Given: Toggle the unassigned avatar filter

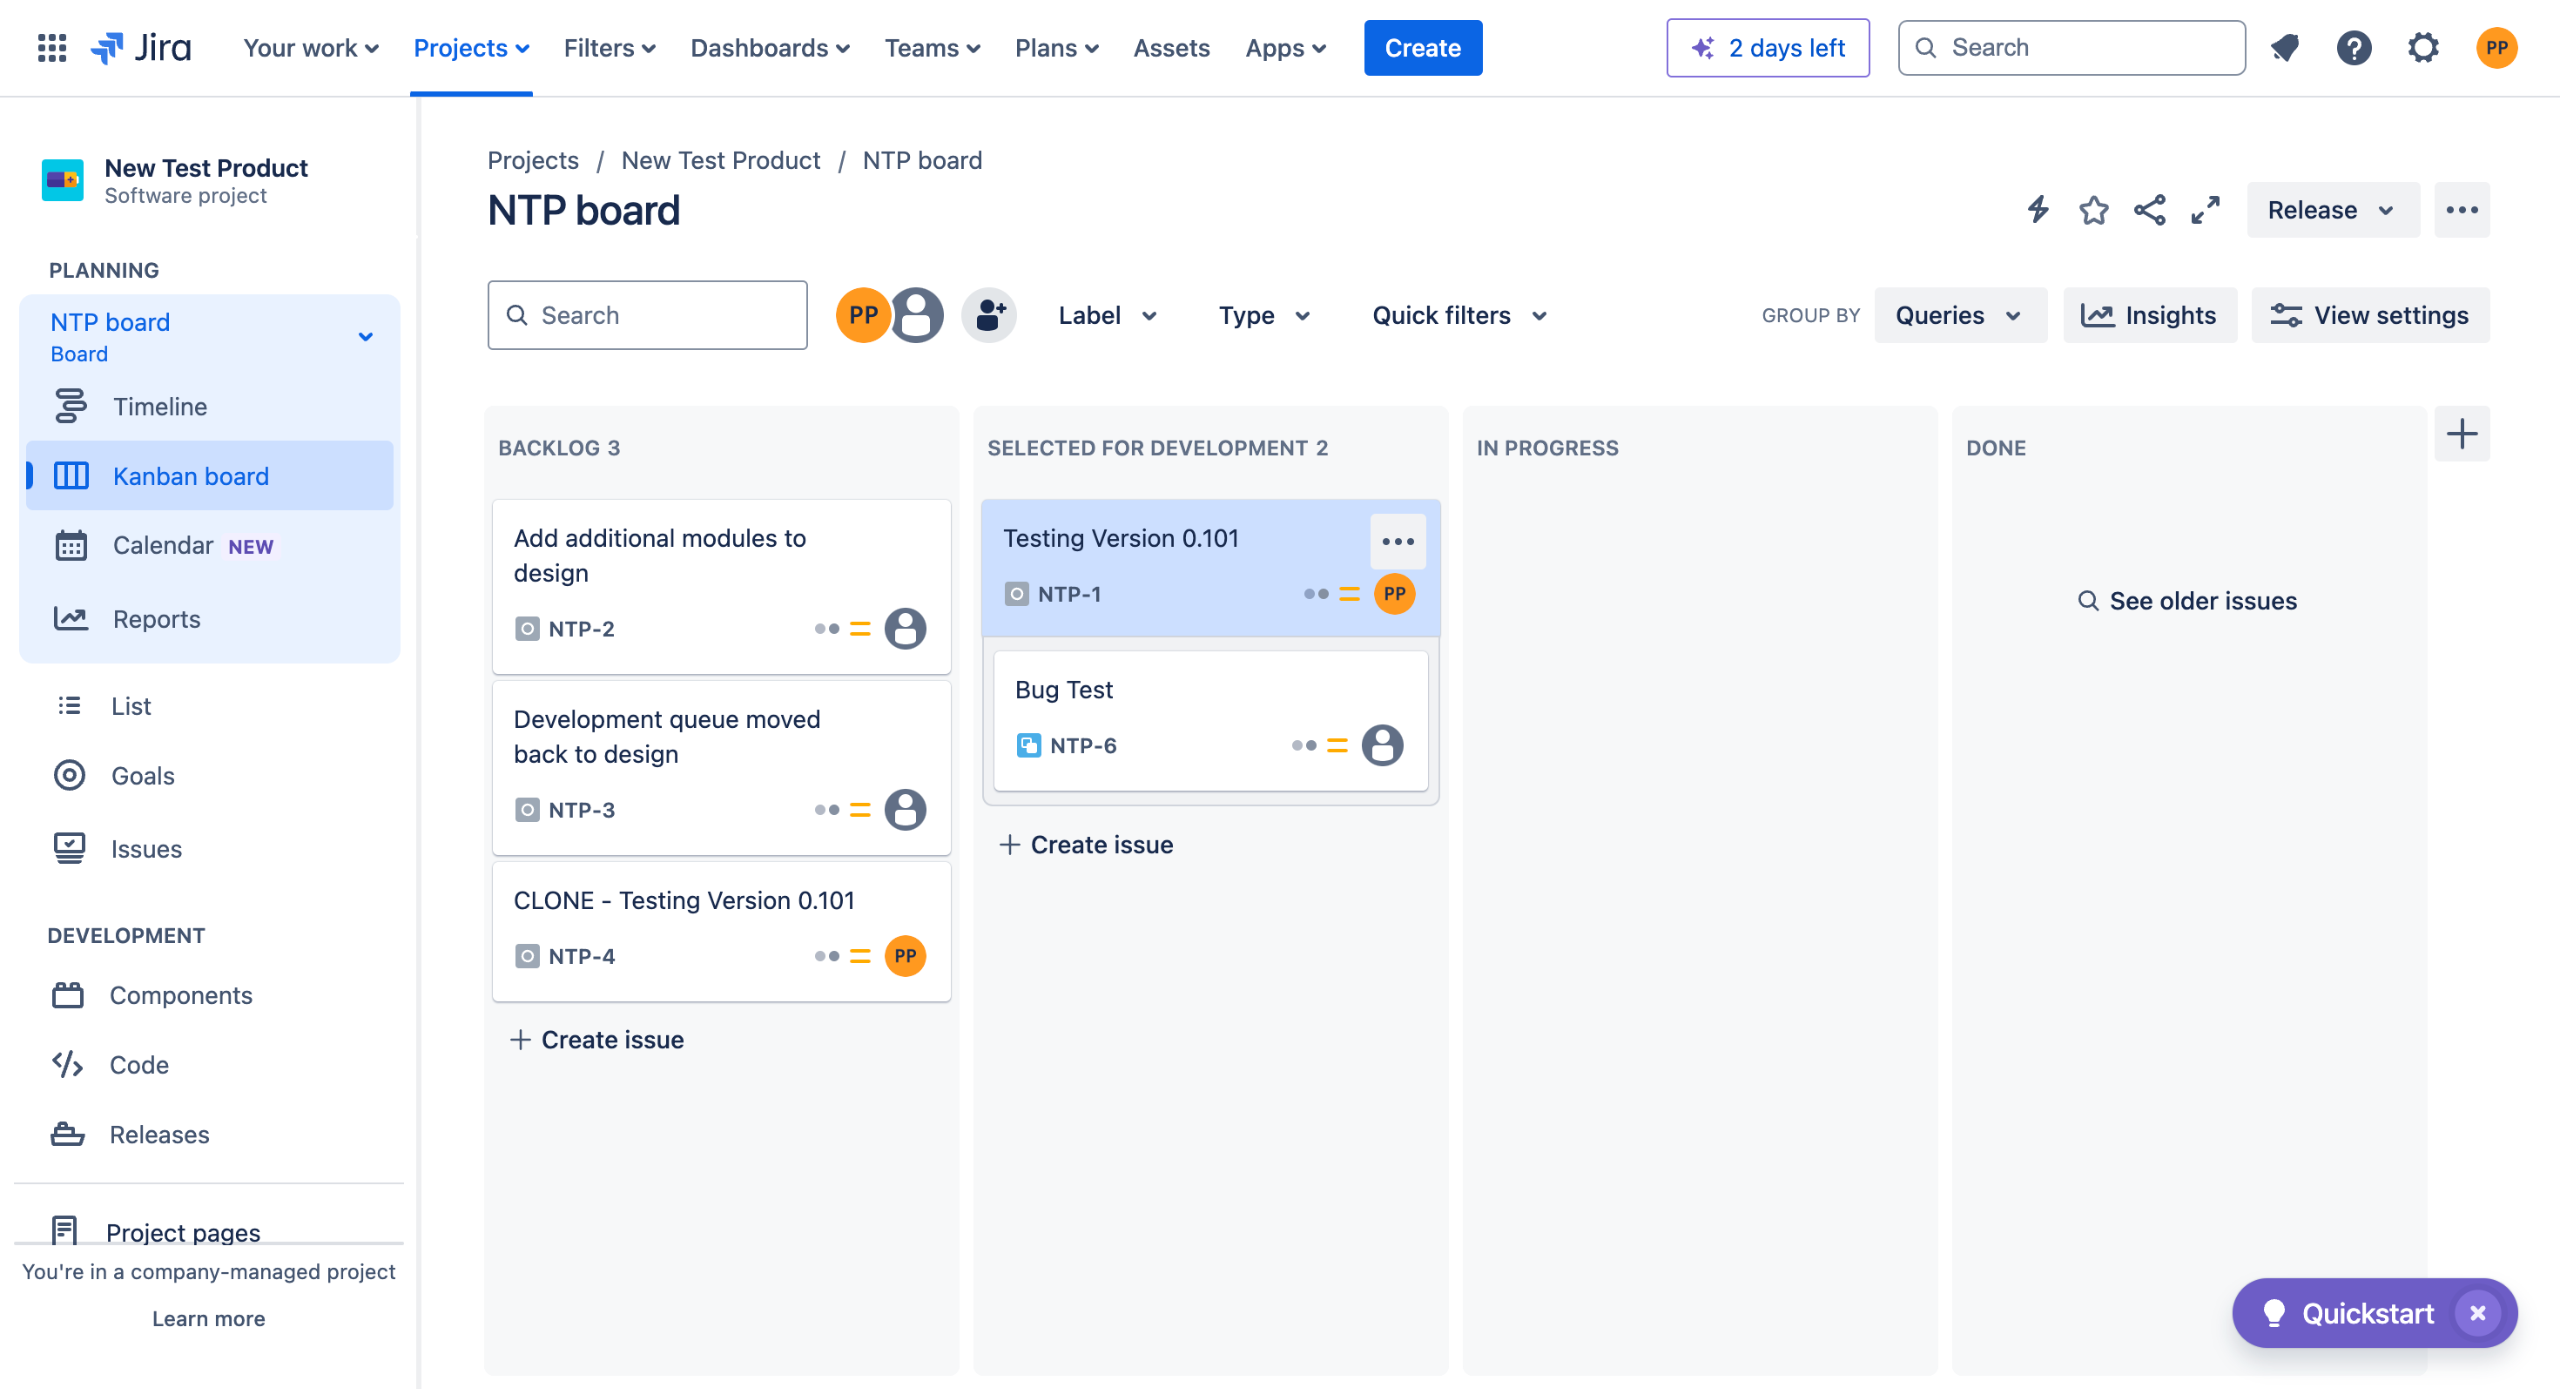Looking at the screenshot, I should [x=917, y=315].
